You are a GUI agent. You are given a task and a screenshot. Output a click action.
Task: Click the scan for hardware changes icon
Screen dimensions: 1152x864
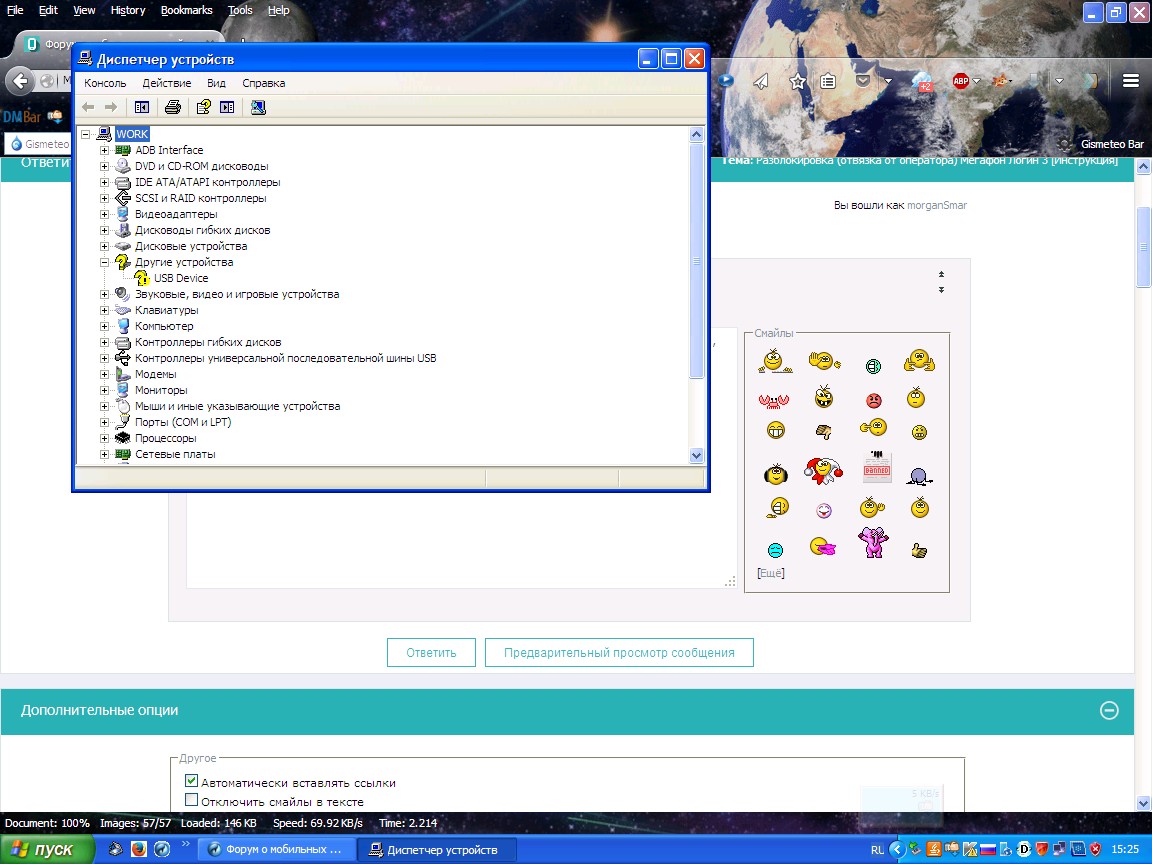click(258, 107)
